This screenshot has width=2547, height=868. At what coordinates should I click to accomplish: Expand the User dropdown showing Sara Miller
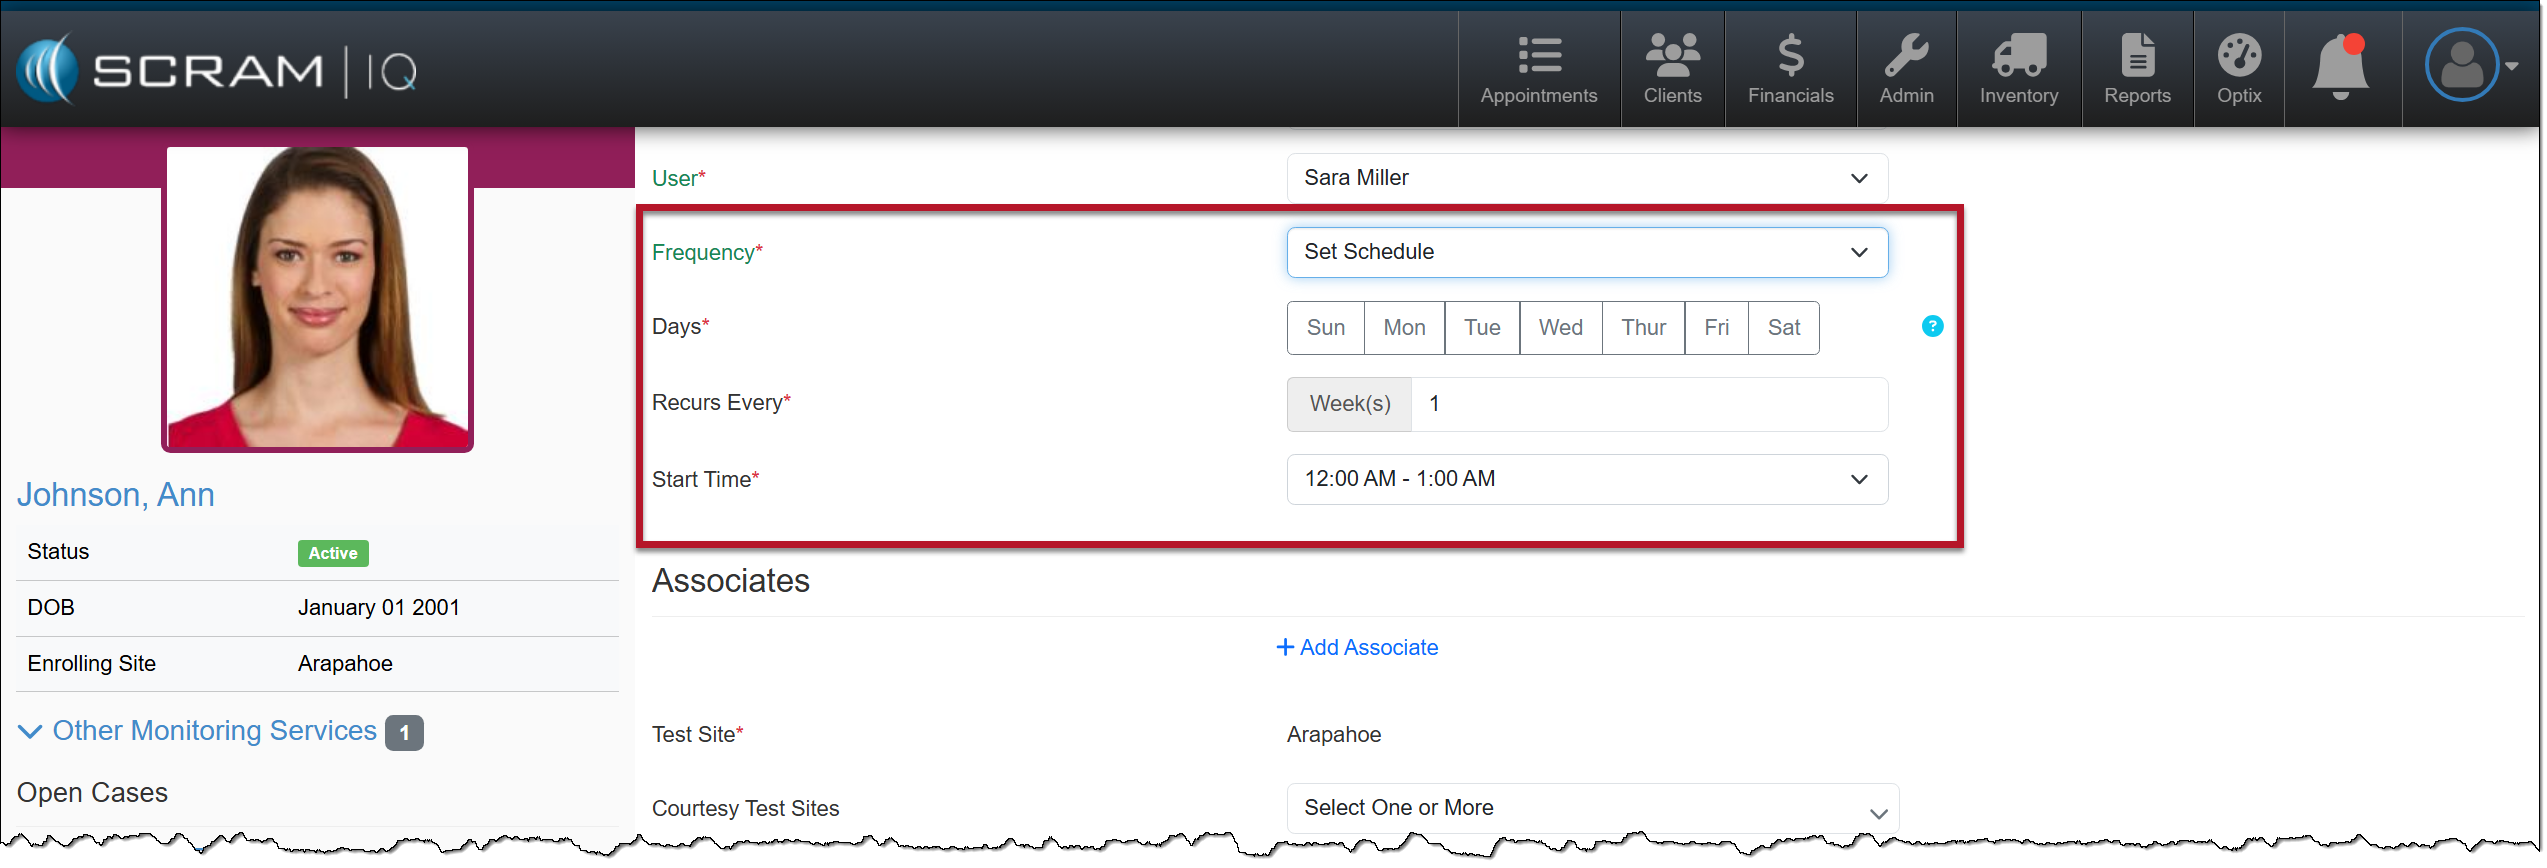click(x=1586, y=178)
